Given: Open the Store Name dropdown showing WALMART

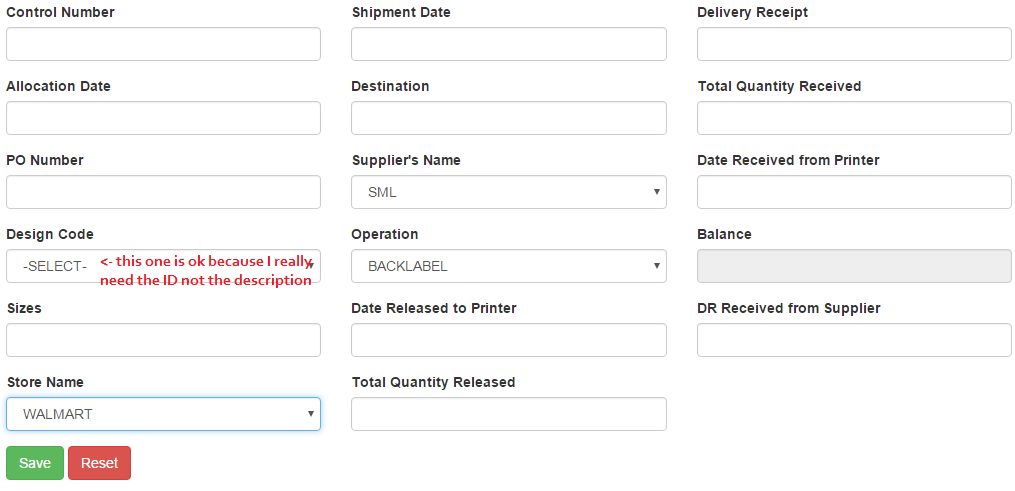Looking at the screenshot, I should tap(163, 414).
